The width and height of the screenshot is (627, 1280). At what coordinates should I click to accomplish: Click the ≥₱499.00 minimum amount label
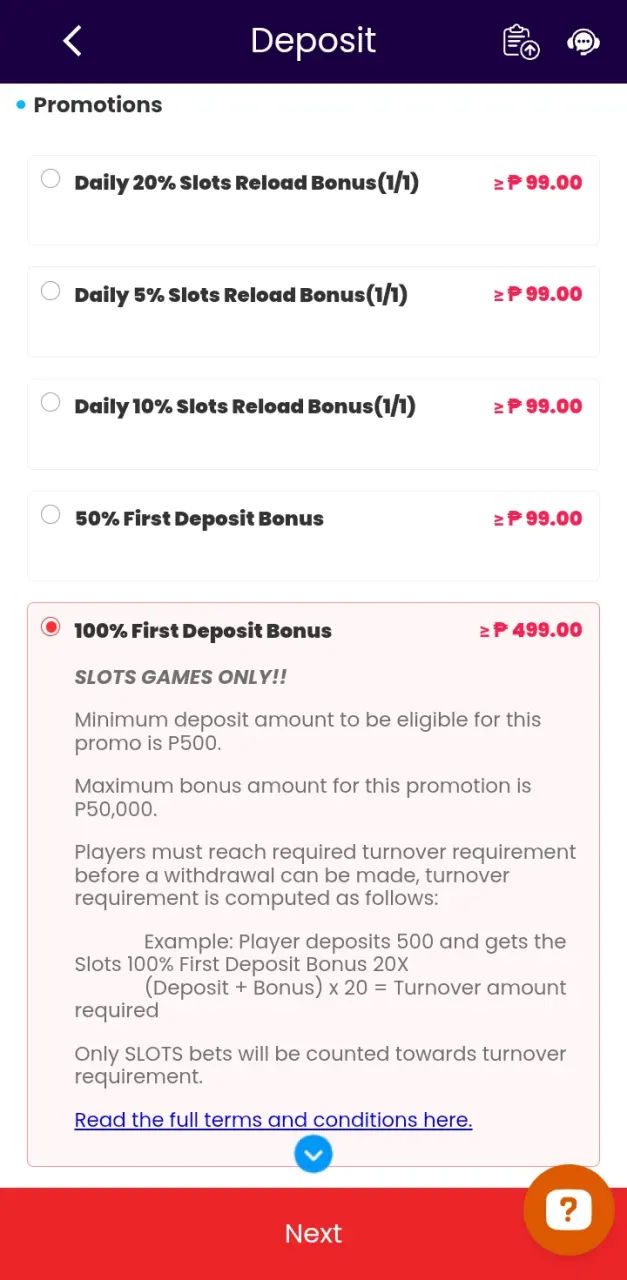tap(531, 630)
